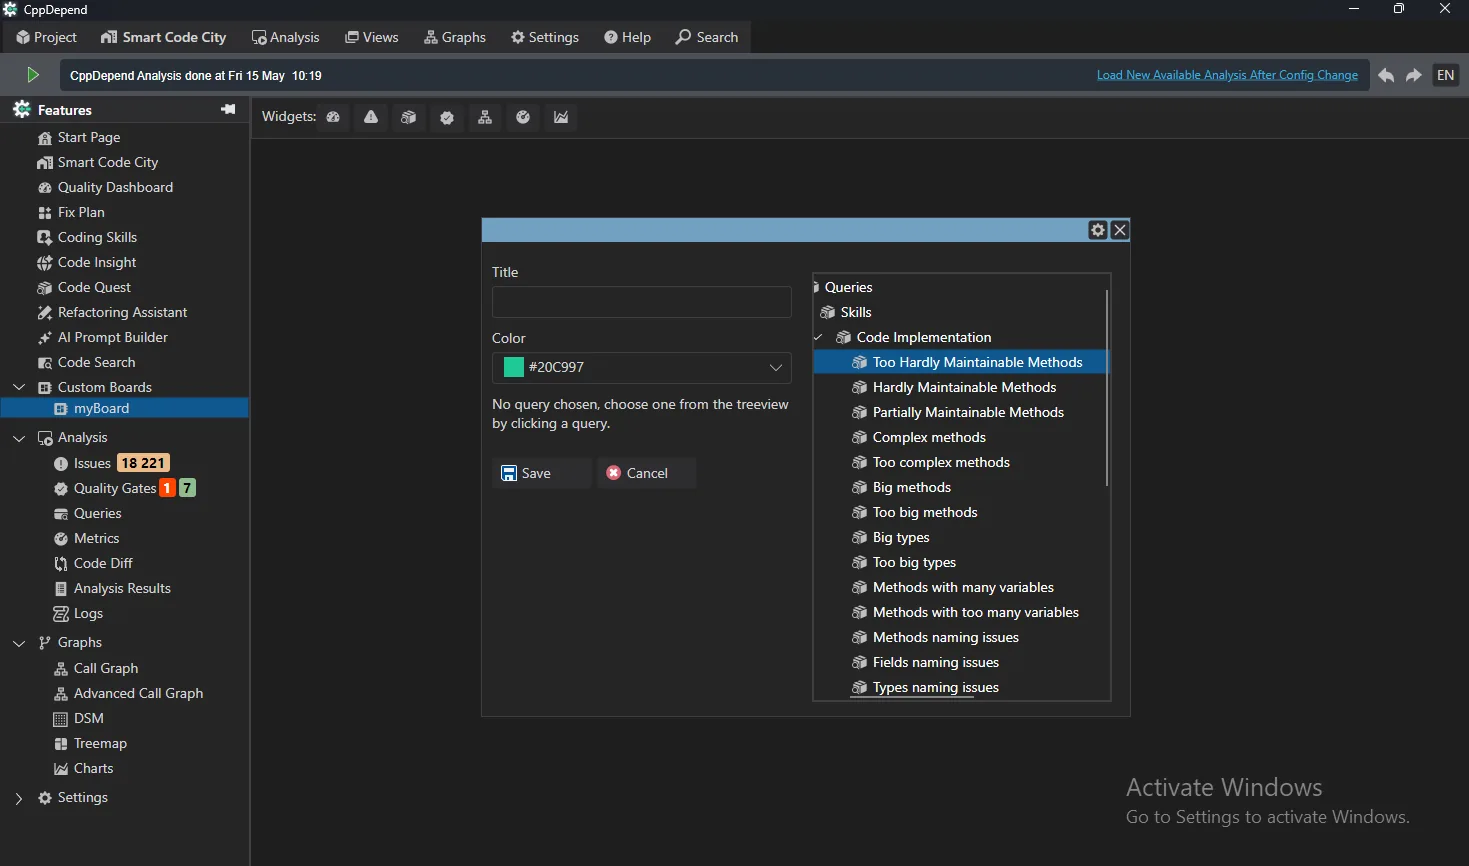Viewport: 1469px width, 866px height.
Task: Open the Graphs menu
Action: 455,37
